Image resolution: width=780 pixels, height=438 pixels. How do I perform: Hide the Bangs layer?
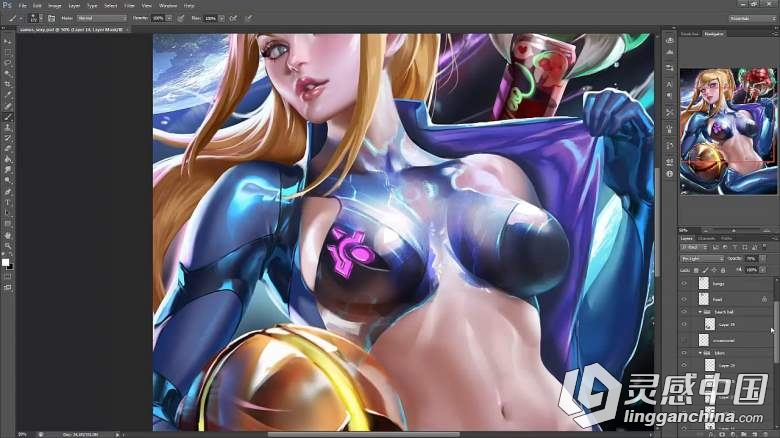tap(684, 283)
